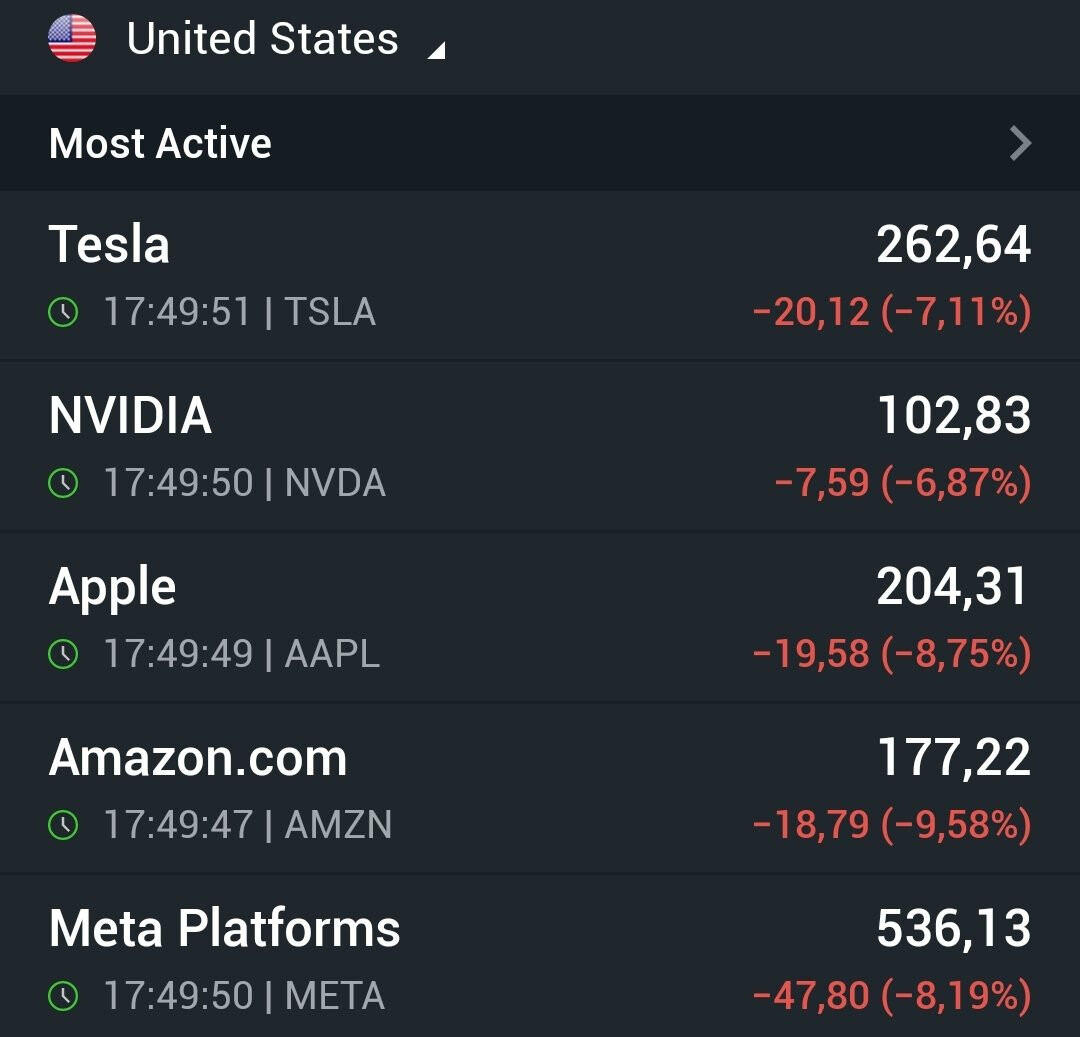Click the green clock icon beside NVDA
The width and height of the screenshot is (1080, 1037).
[x=63, y=483]
